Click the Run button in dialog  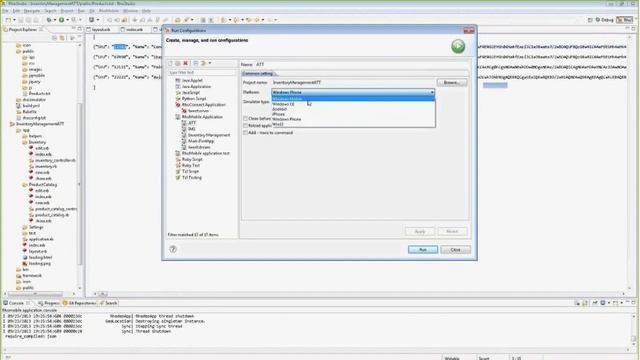[423, 249]
